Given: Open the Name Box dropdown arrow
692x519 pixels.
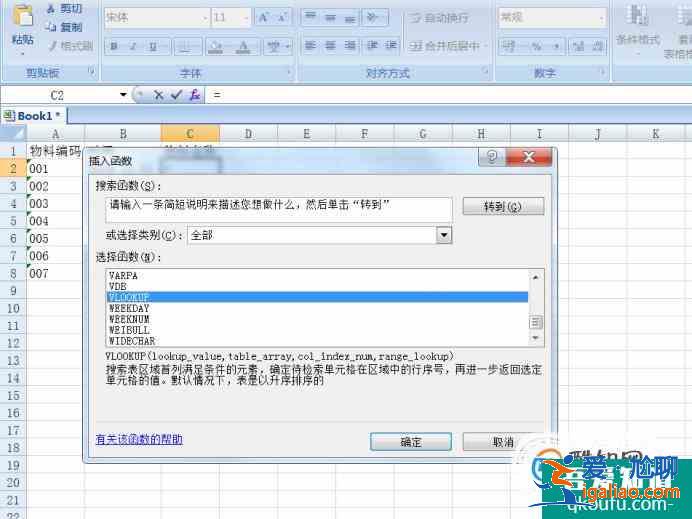Looking at the screenshot, I should [x=123, y=94].
